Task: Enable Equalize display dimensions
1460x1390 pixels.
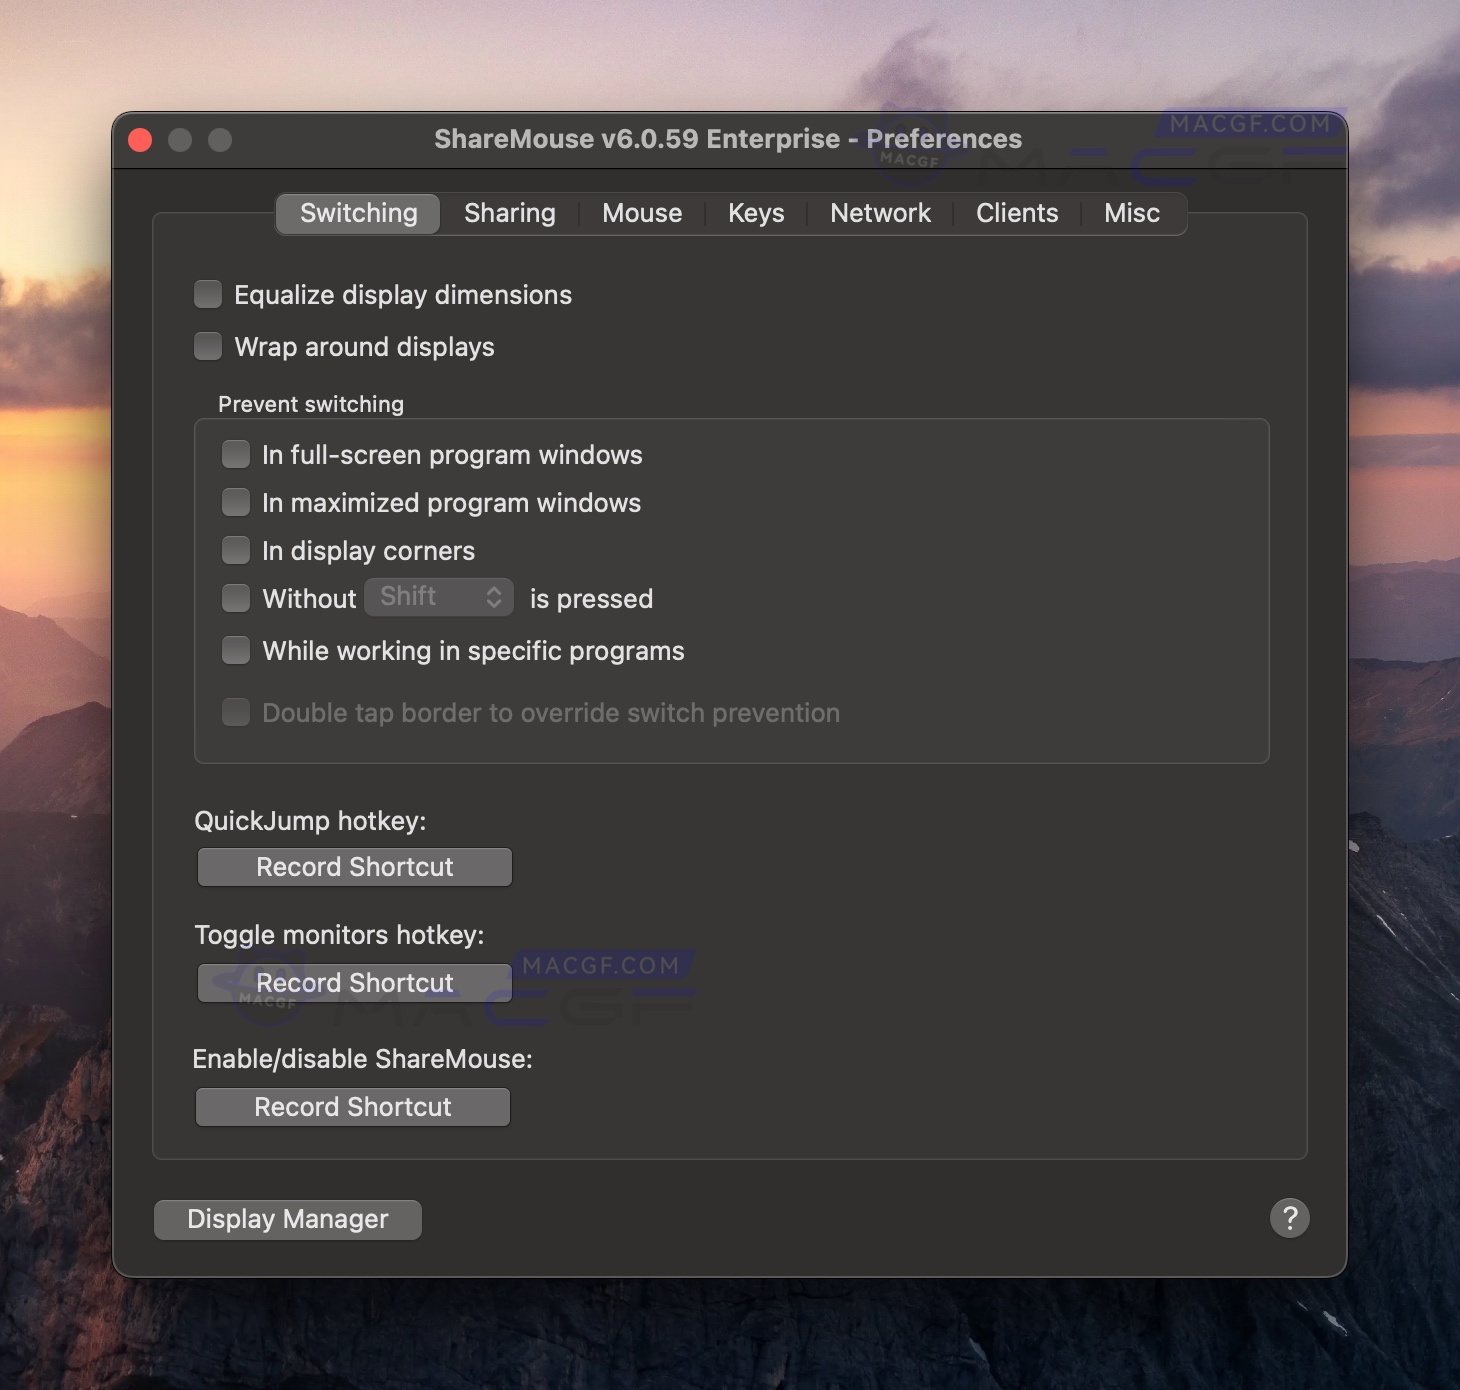Action: (x=207, y=294)
